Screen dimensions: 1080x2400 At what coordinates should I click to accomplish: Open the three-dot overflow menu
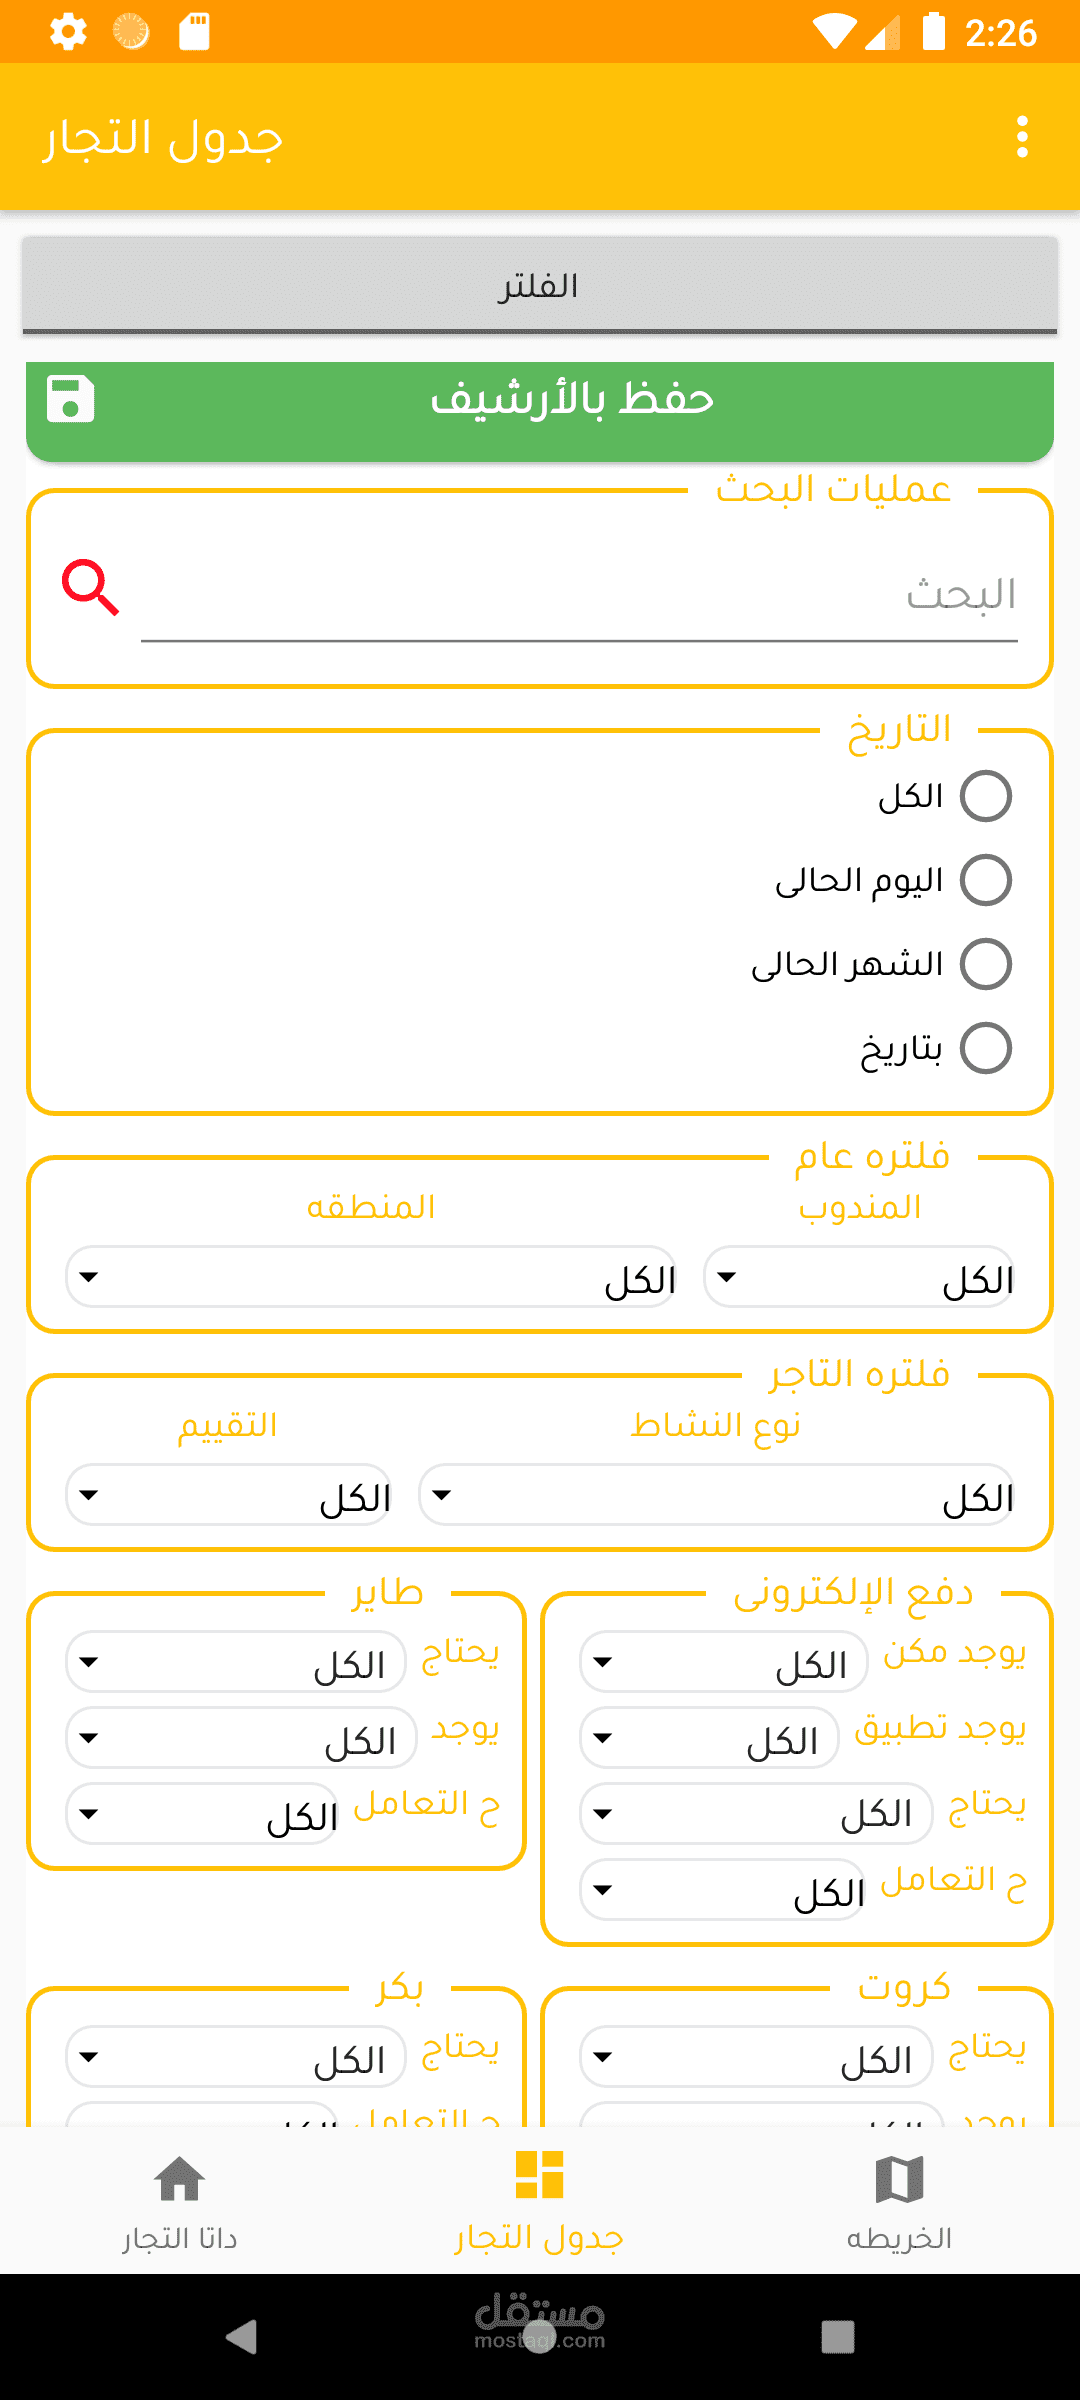tap(1021, 137)
